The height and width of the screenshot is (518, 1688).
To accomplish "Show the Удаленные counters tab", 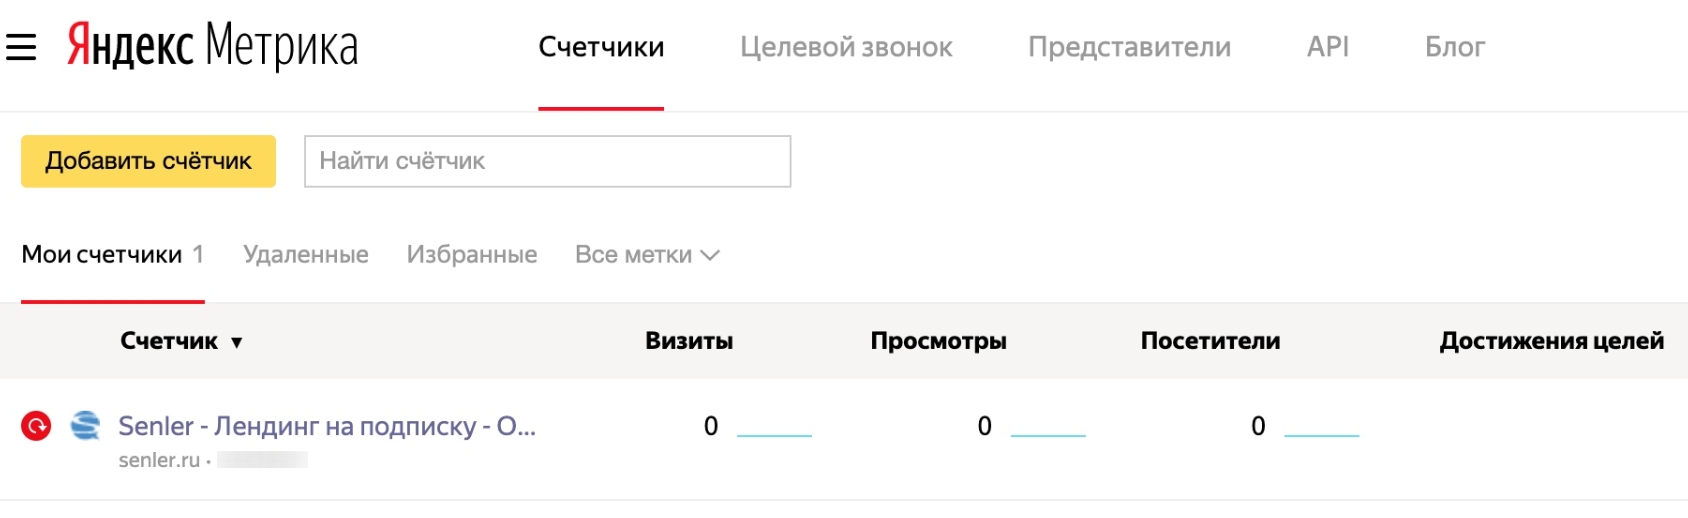I will 306,255.
